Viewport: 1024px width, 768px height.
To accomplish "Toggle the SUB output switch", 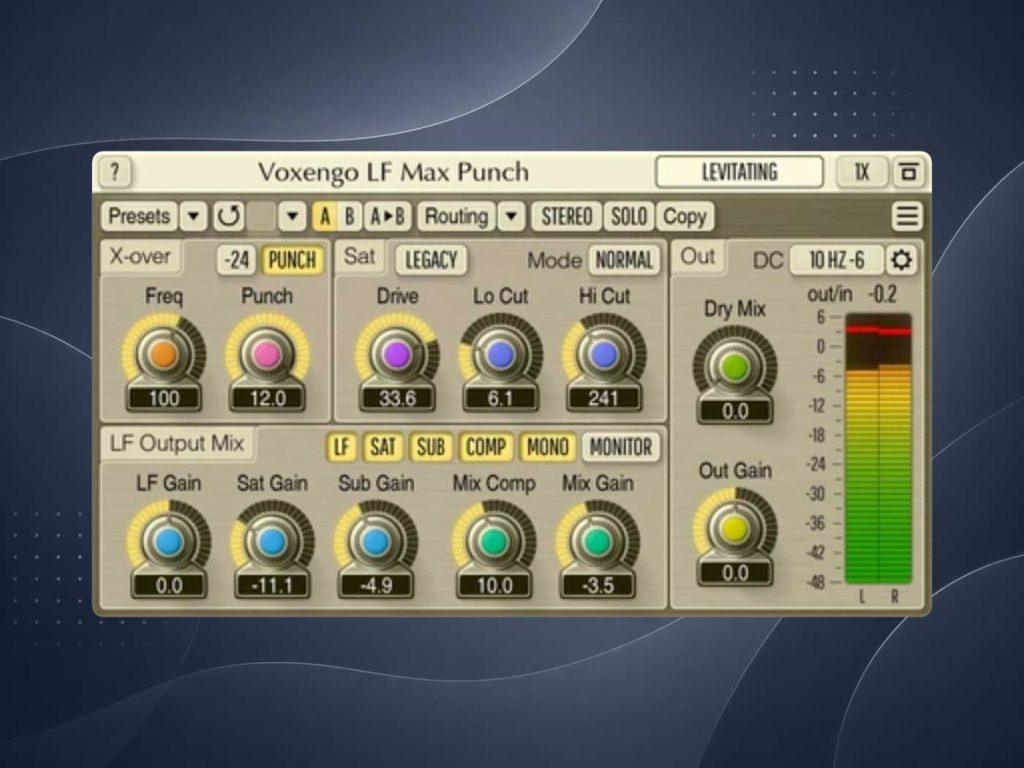I will (x=430, y=447).
